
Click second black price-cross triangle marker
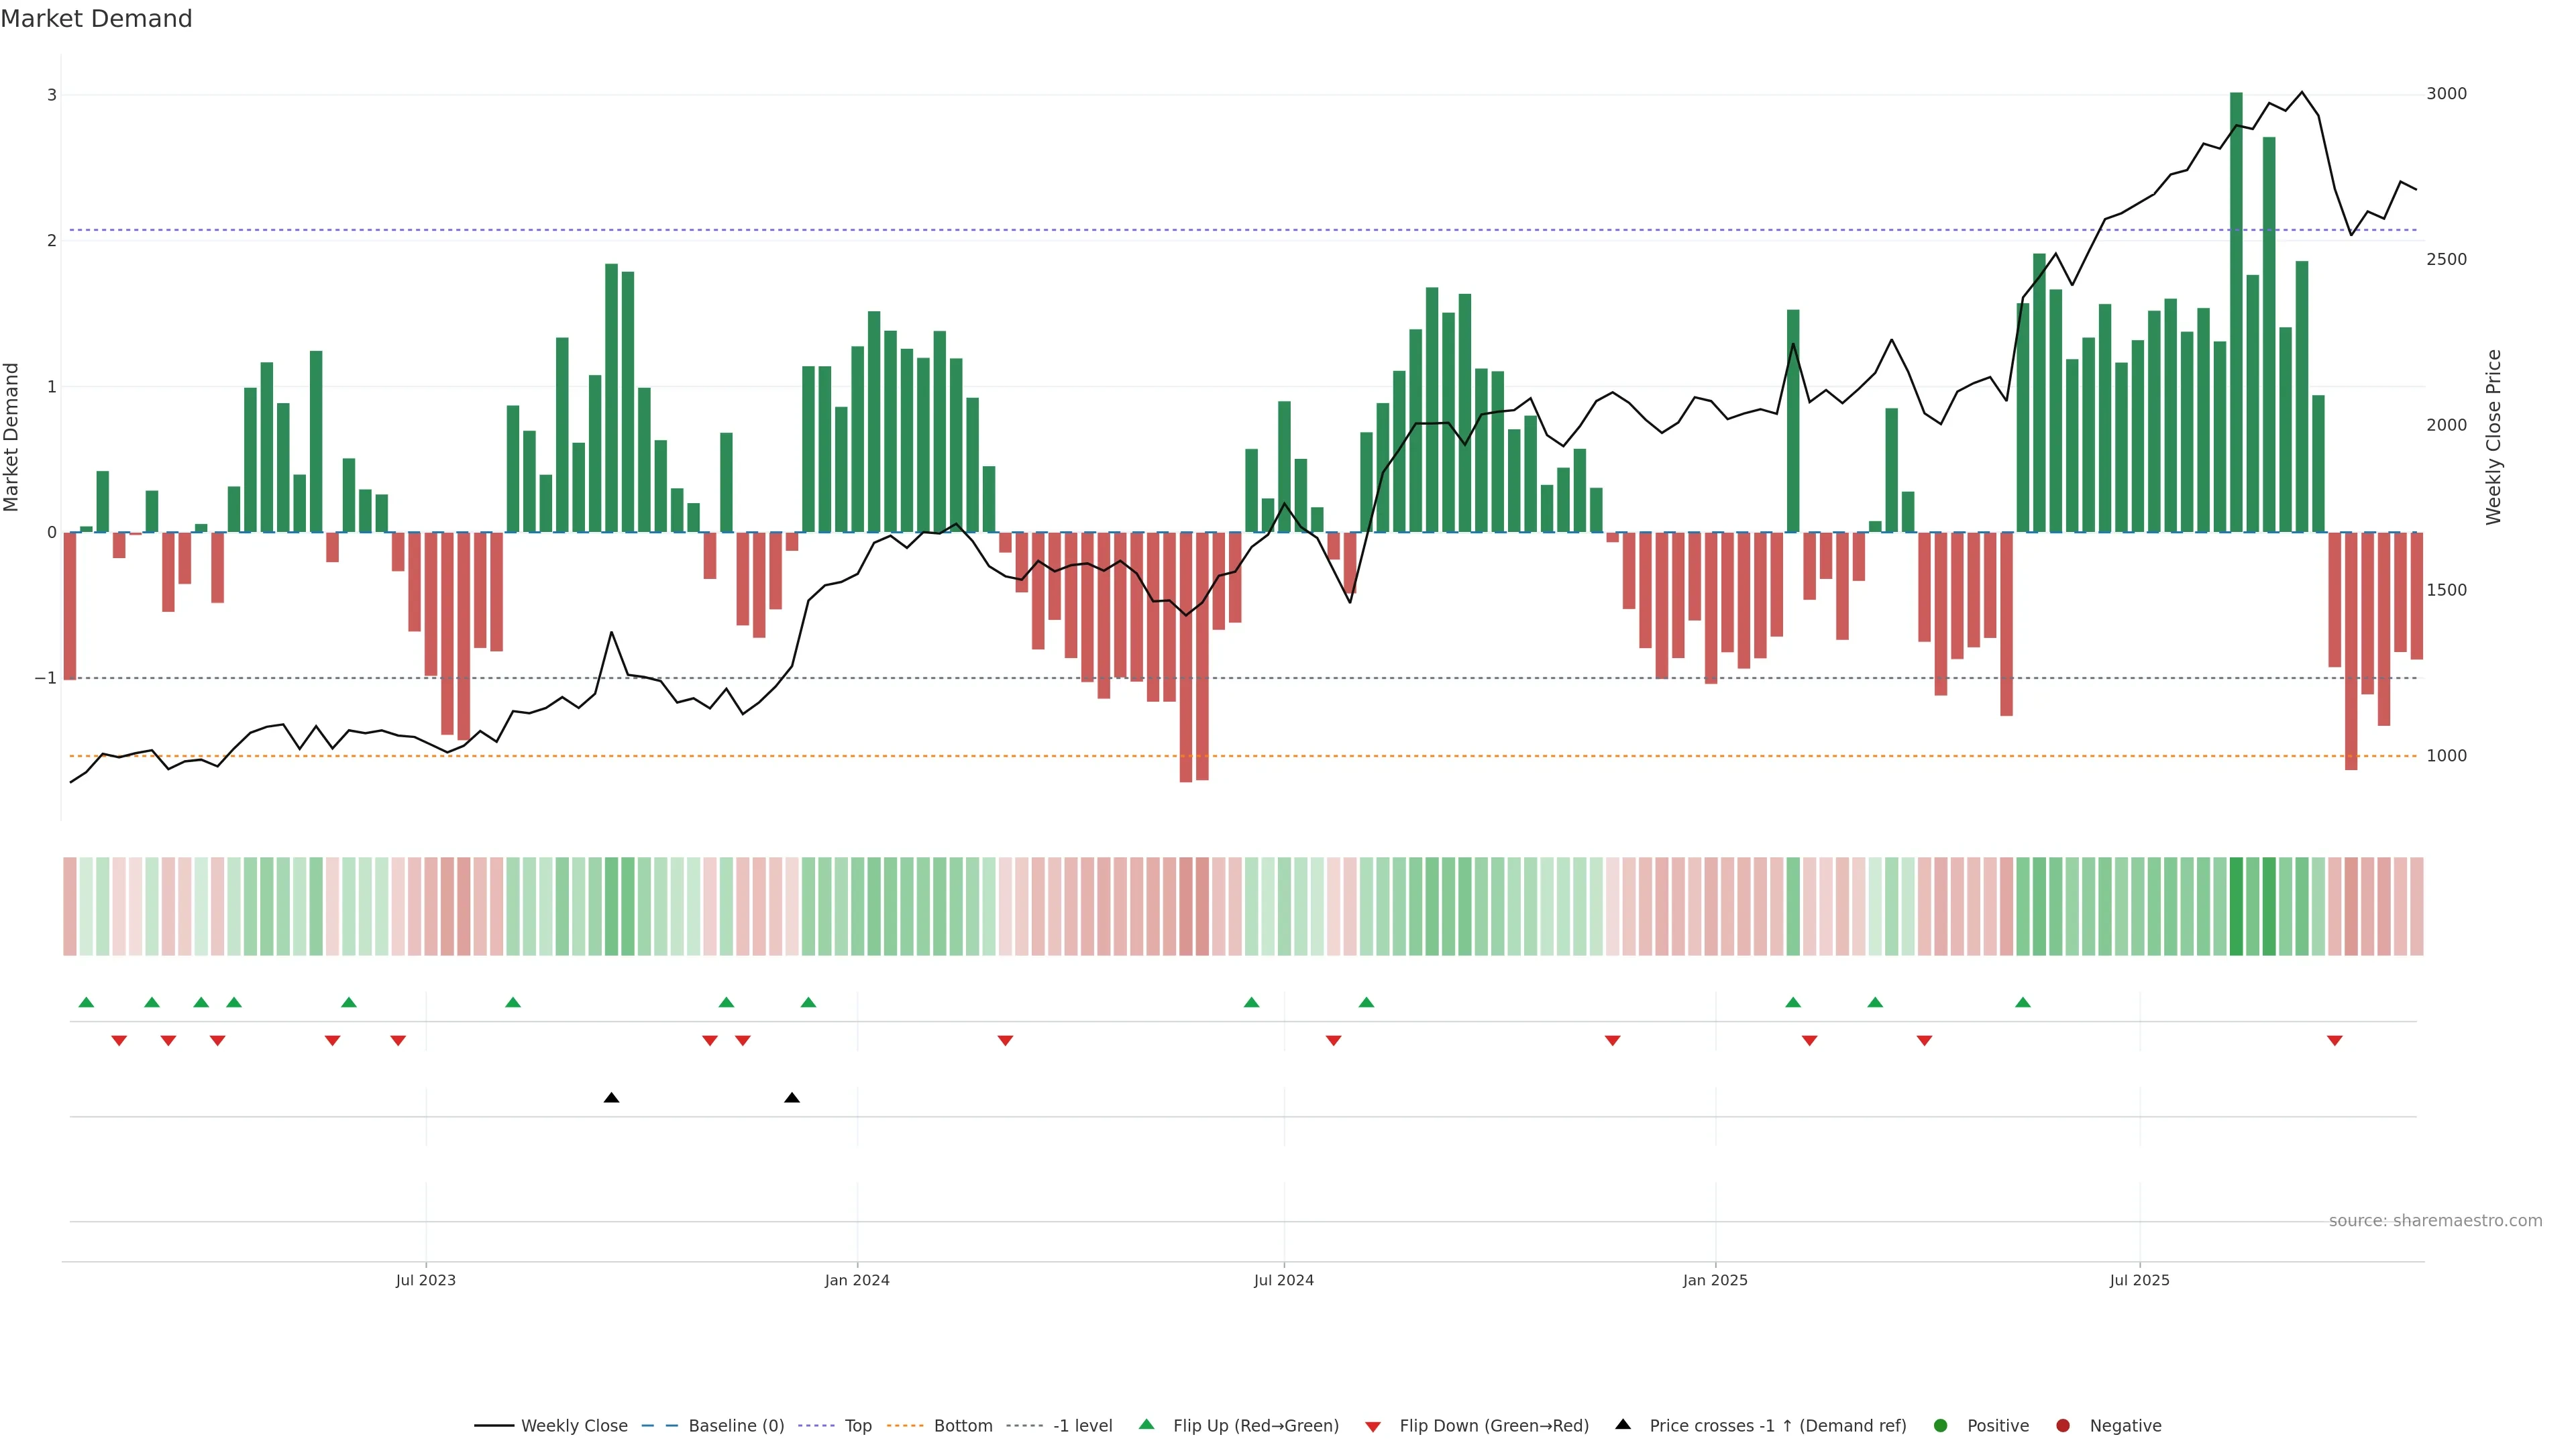point(792,1098)
